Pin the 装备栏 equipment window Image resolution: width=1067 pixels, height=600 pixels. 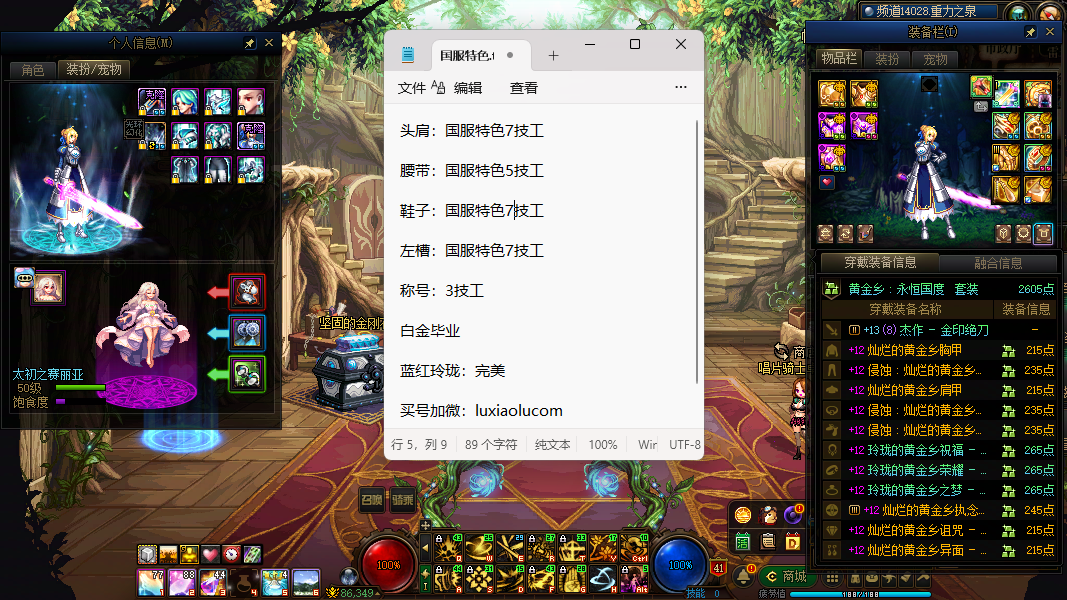[x=1031, y=33]
